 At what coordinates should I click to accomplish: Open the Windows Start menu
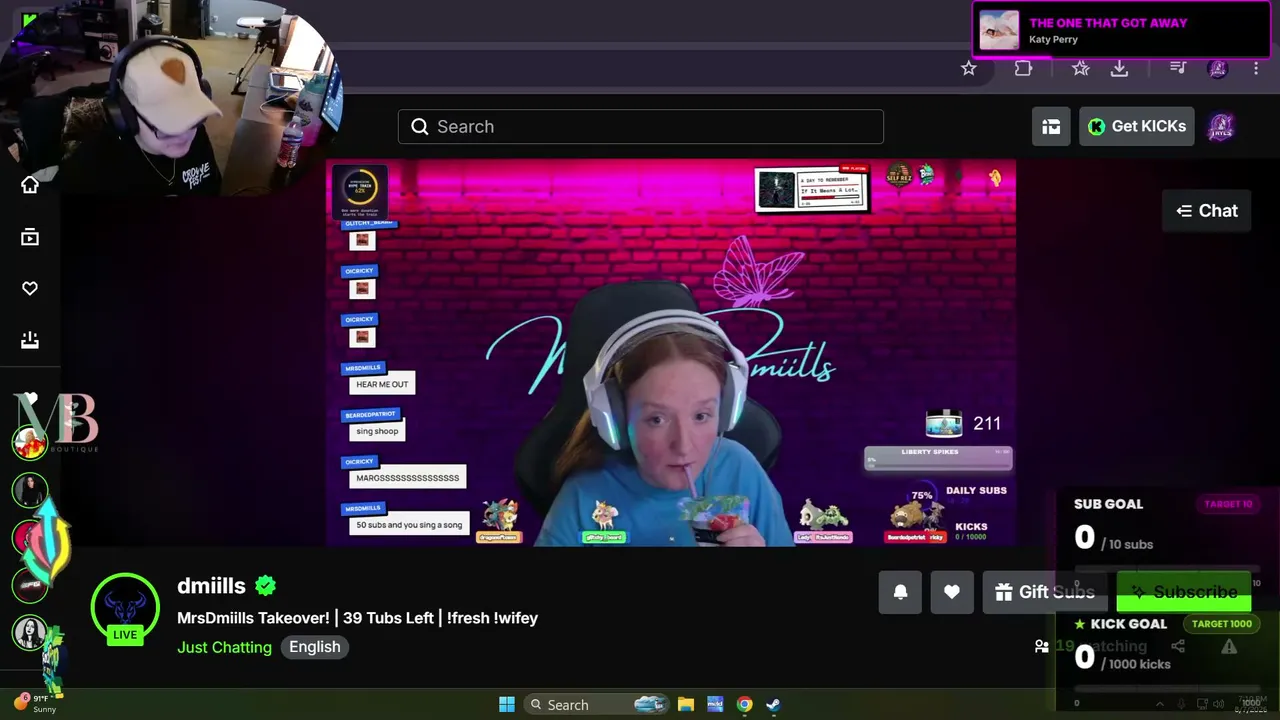[507, 705]
